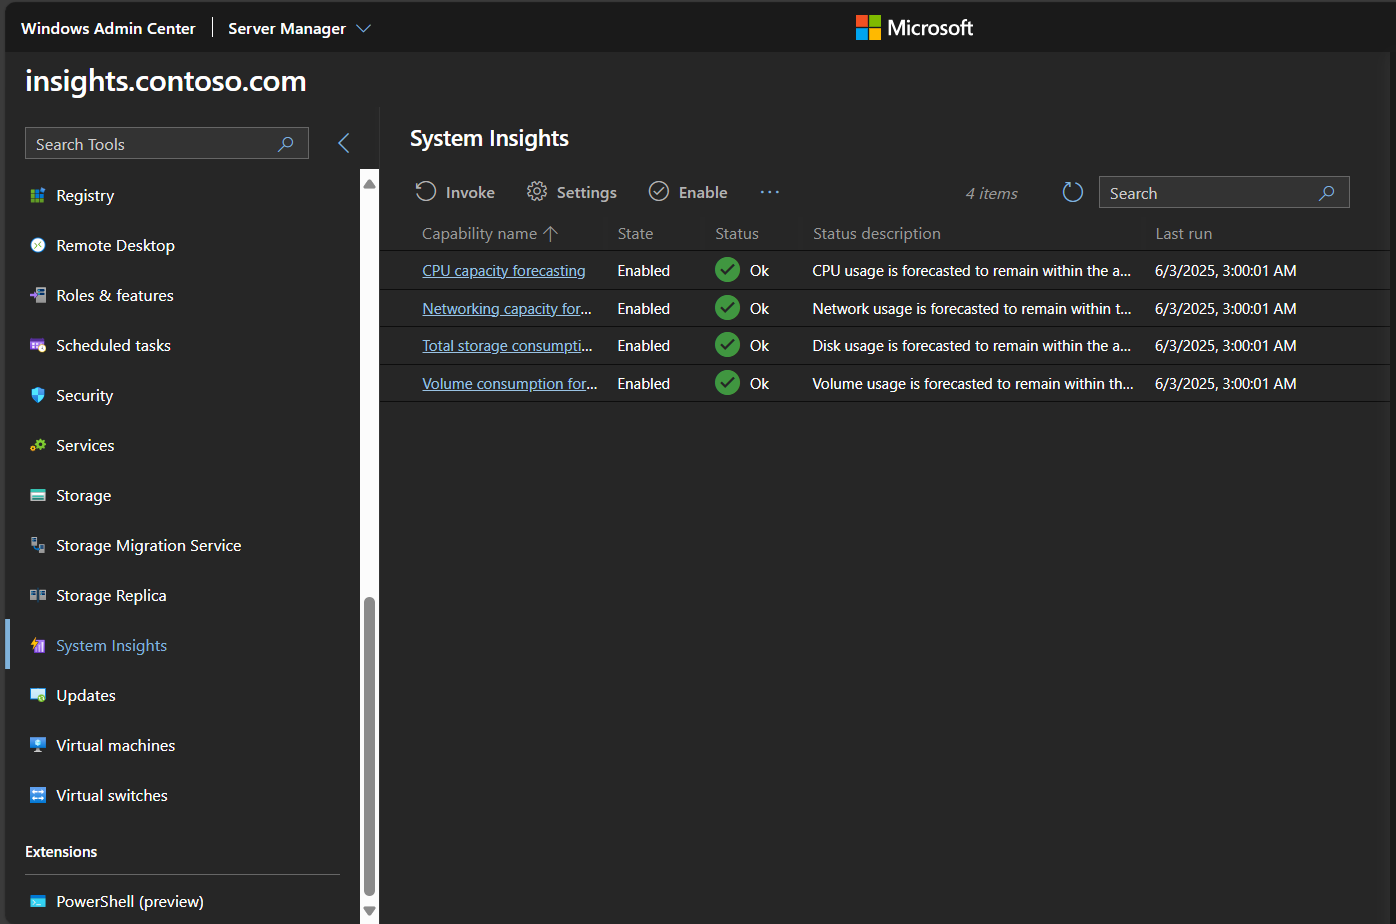The image size is (1396, 924).
Task: Click the sidebar vertical scrollbar thumb
Action: click(369, 745)
